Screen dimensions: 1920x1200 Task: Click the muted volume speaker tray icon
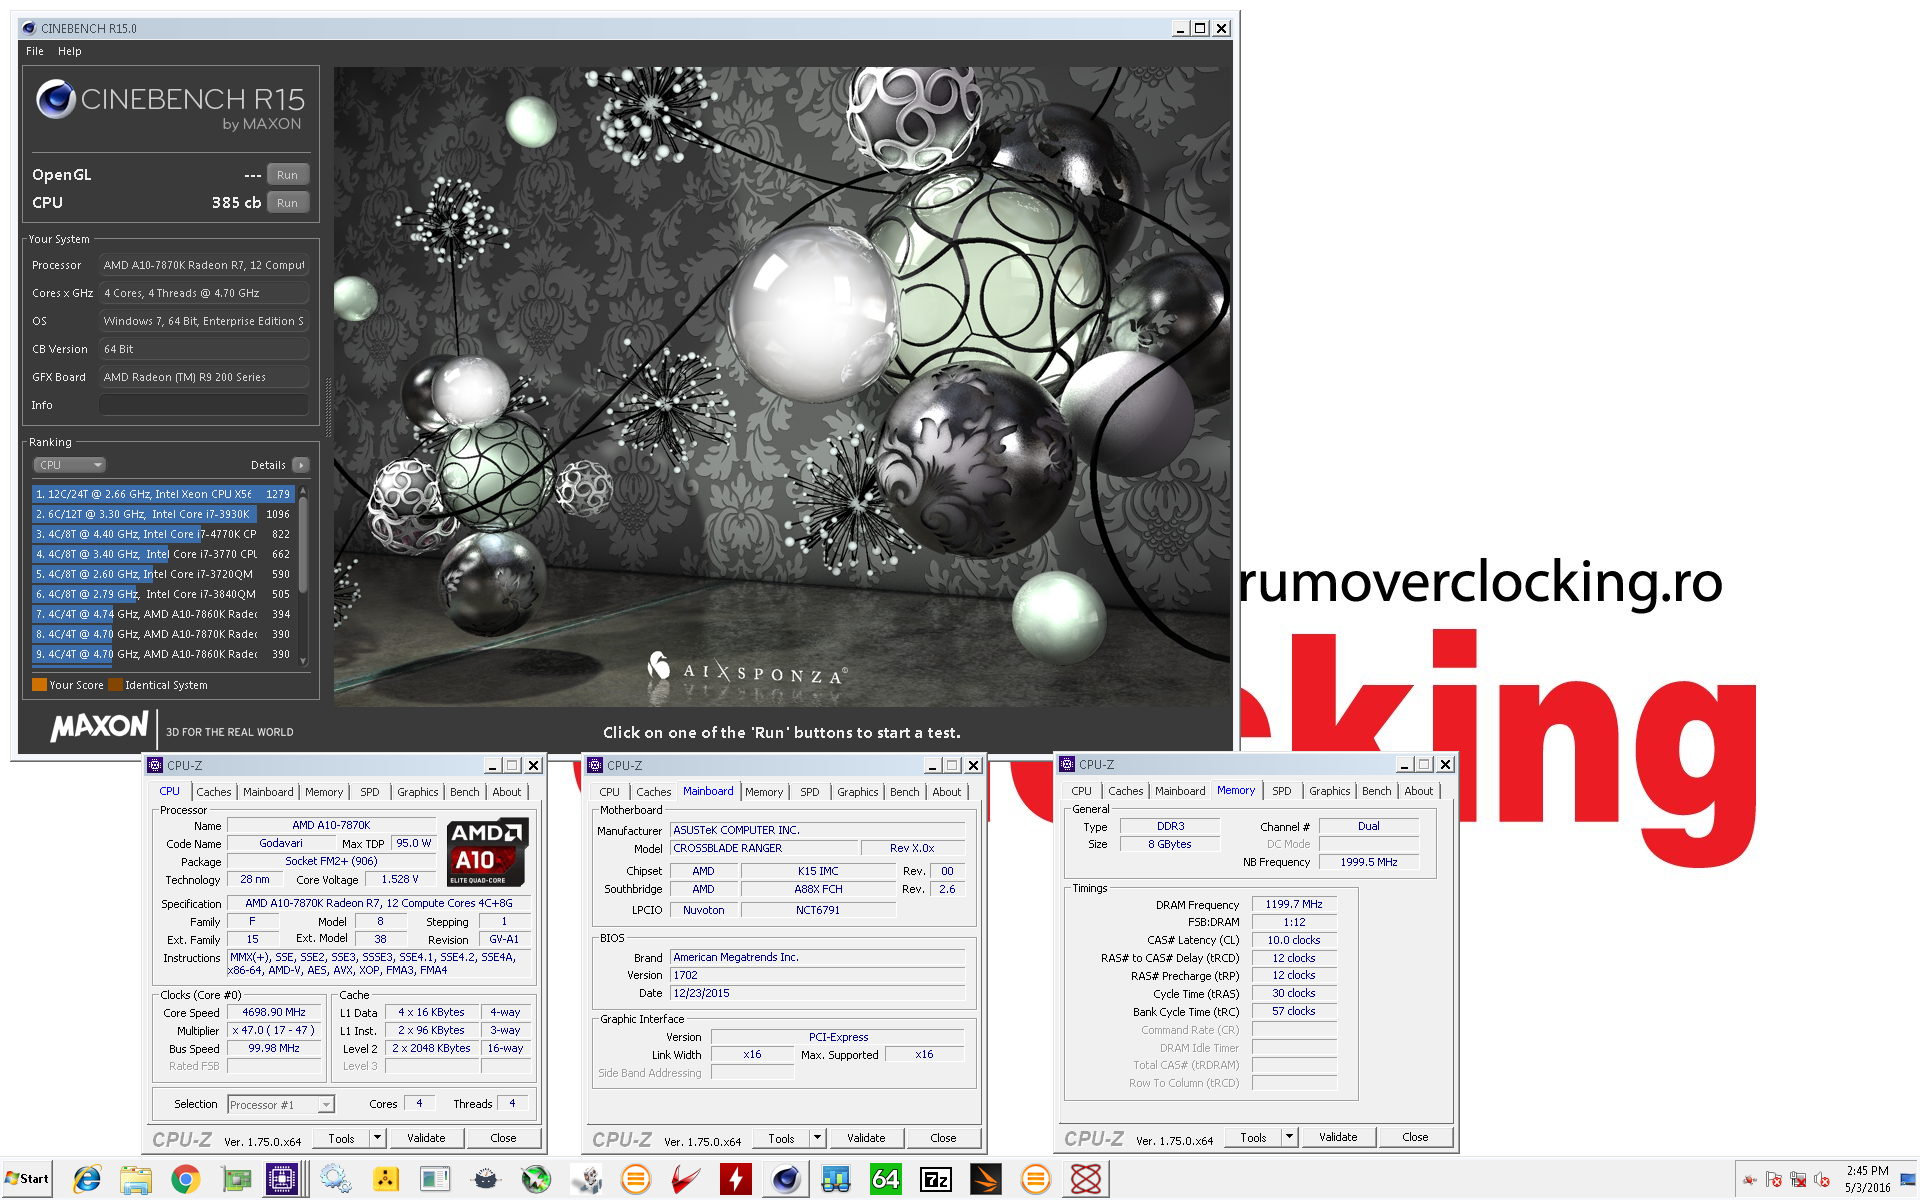(1822, 1180)
